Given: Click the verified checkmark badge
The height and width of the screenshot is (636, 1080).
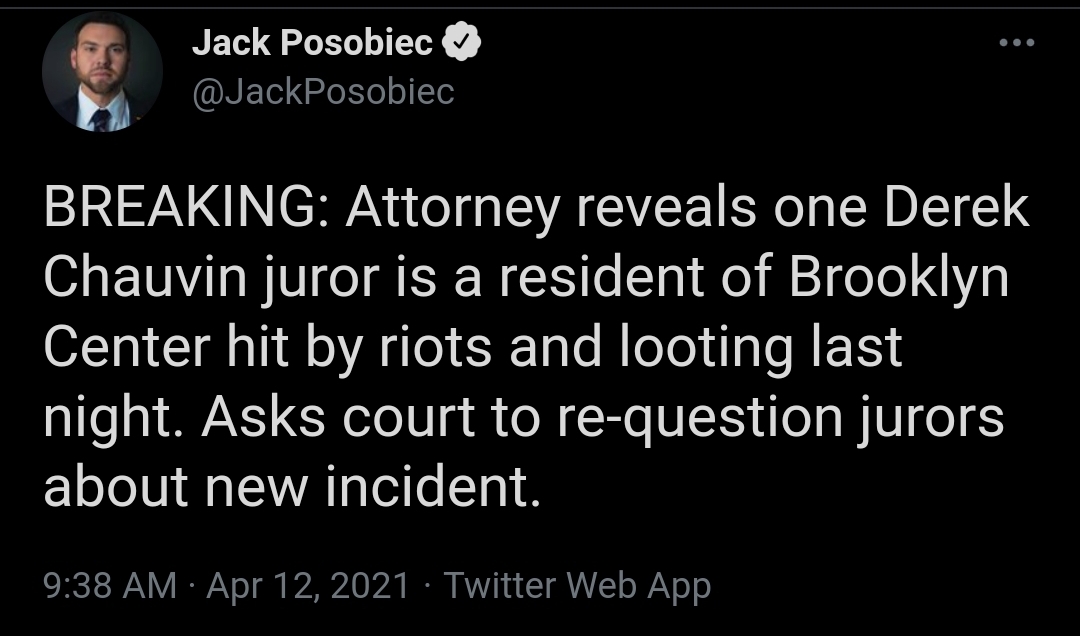Looking at the screenshot, I should [461, 42].
